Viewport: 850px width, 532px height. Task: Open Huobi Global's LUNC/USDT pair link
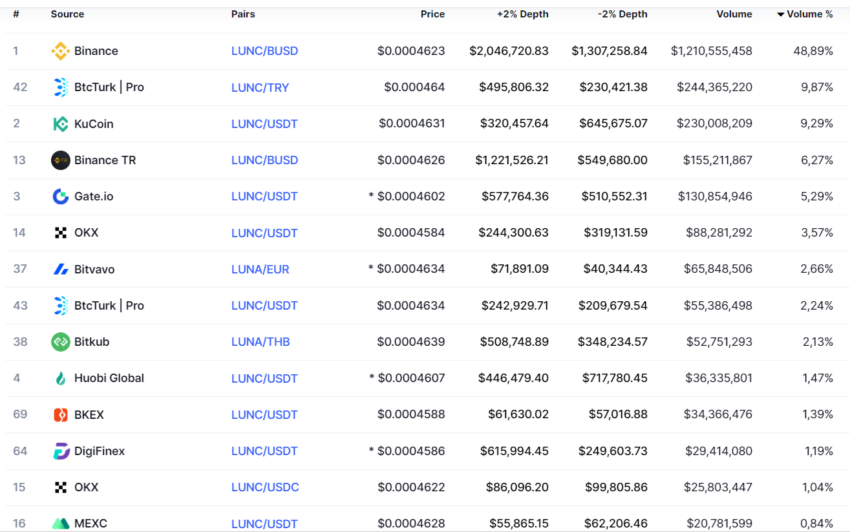265,379
